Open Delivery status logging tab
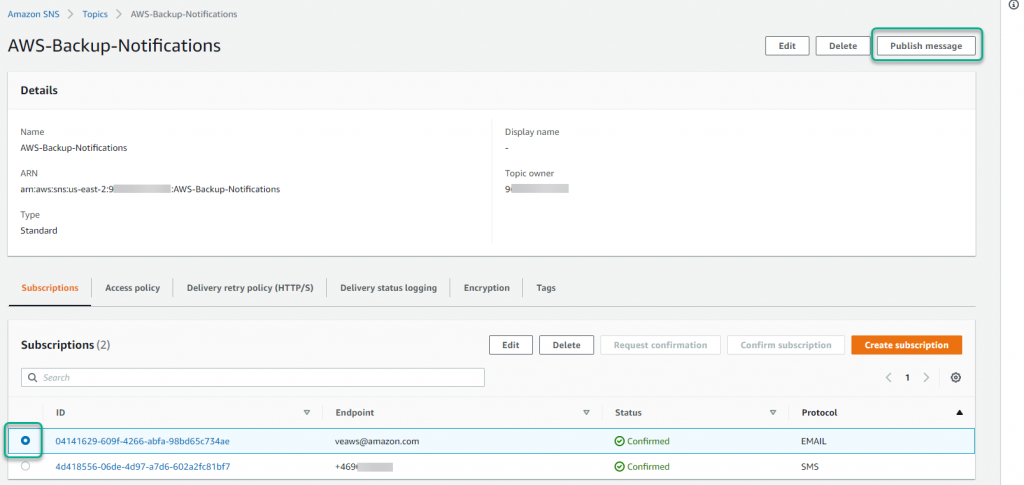 point(389,288)
